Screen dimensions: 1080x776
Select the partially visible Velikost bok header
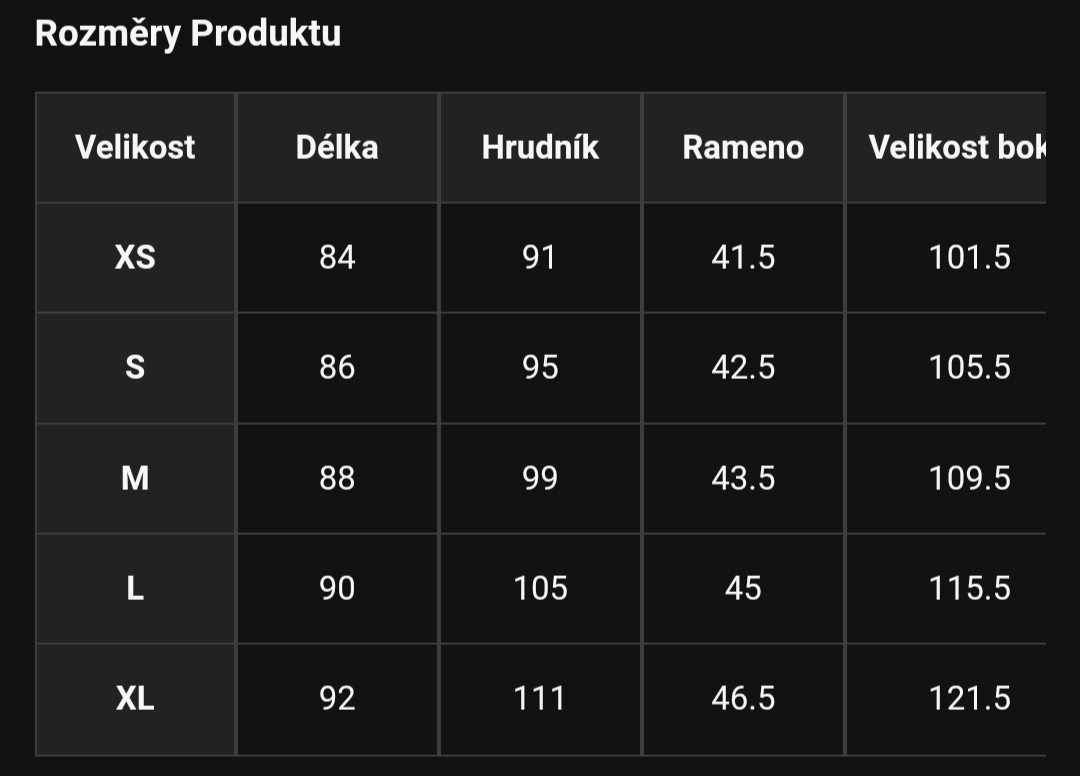coord(946,147)
